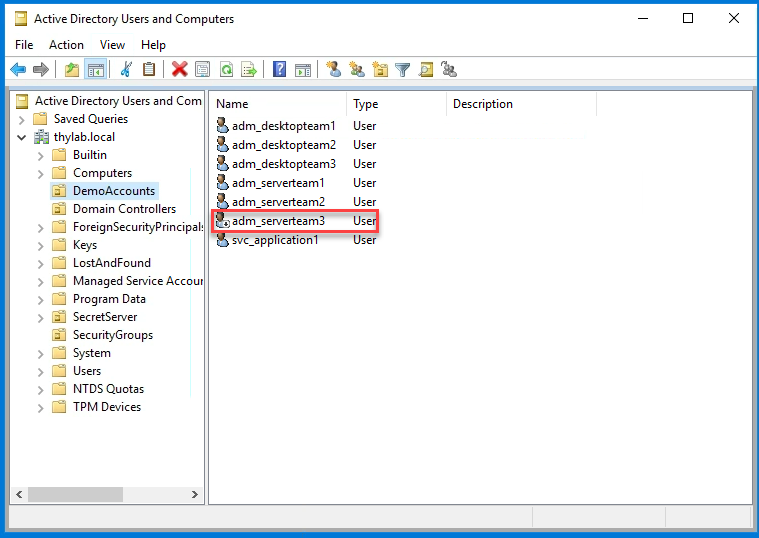Click the Create new user icon
The image size is (759, 538).
[x=334, y=69]
